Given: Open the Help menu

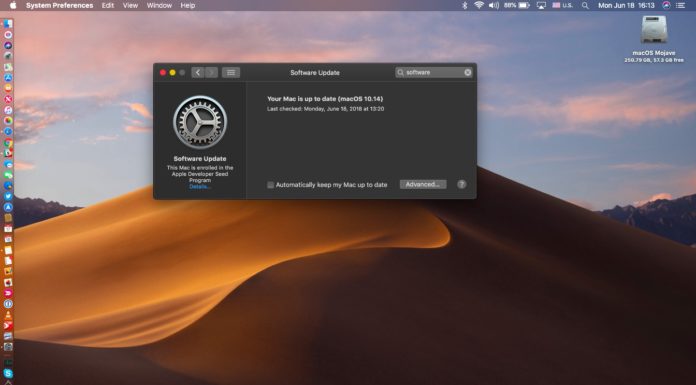Looking at the screenshot, I should coord(188,5).
